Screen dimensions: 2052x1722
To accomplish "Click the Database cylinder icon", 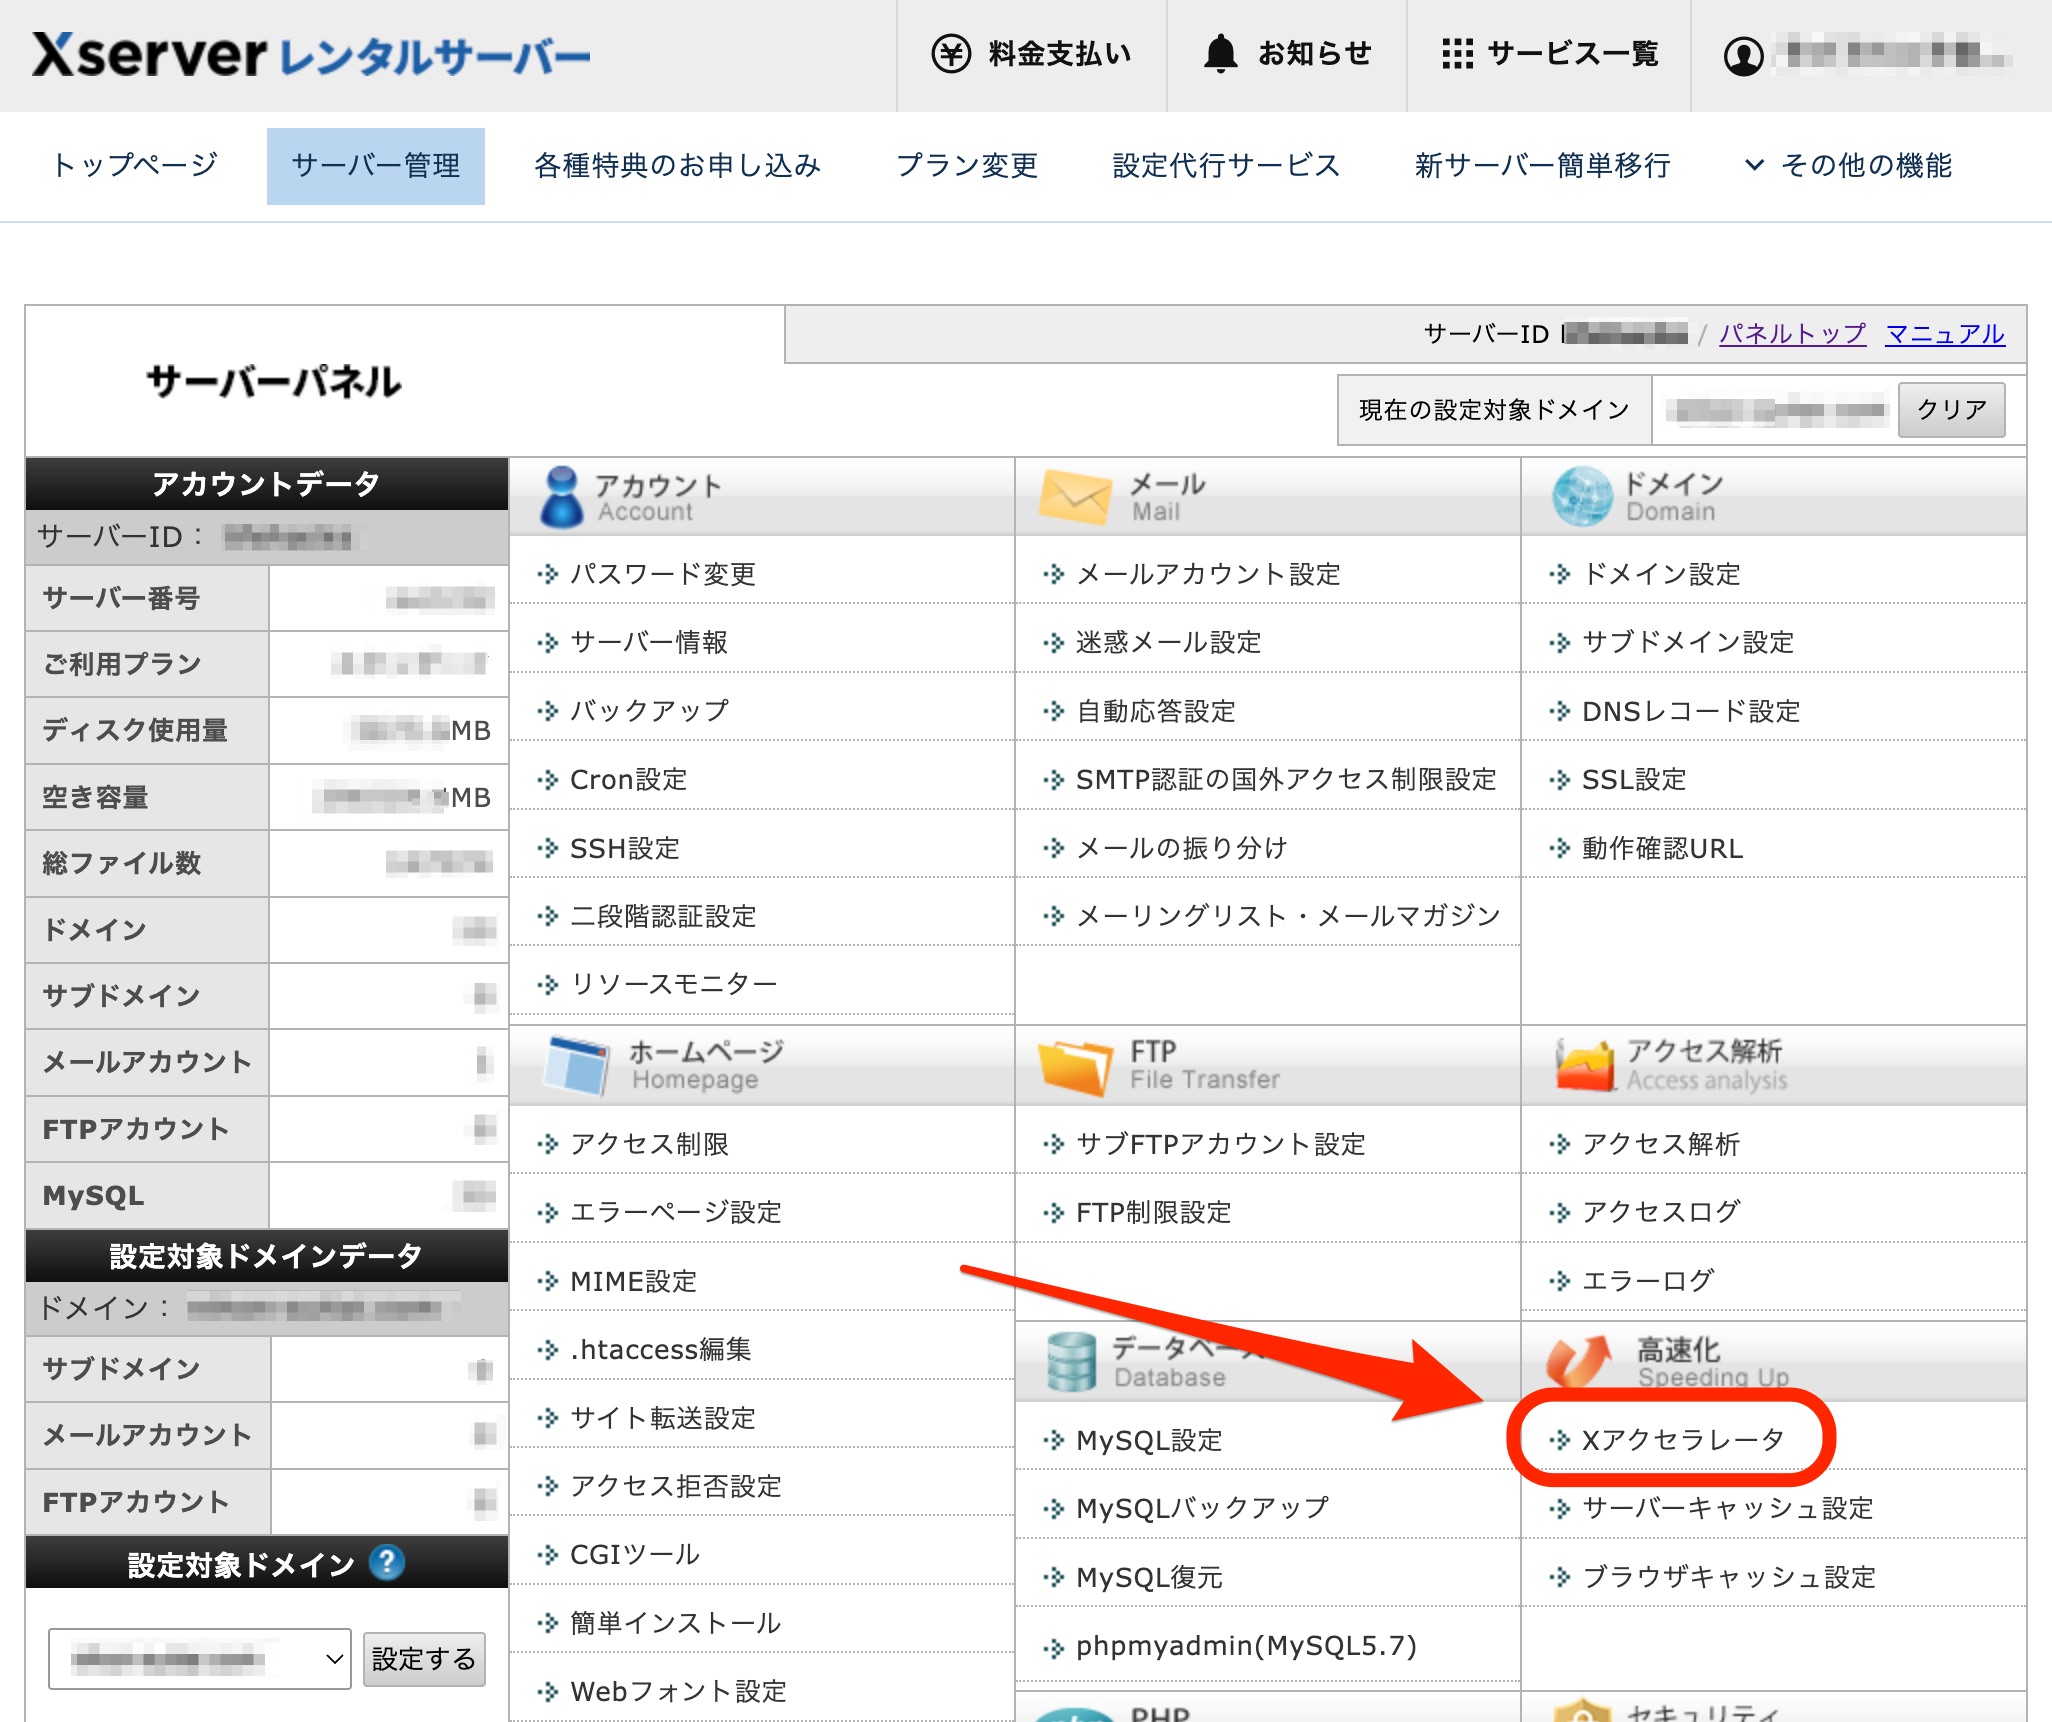I will tap(1072, 1361).
